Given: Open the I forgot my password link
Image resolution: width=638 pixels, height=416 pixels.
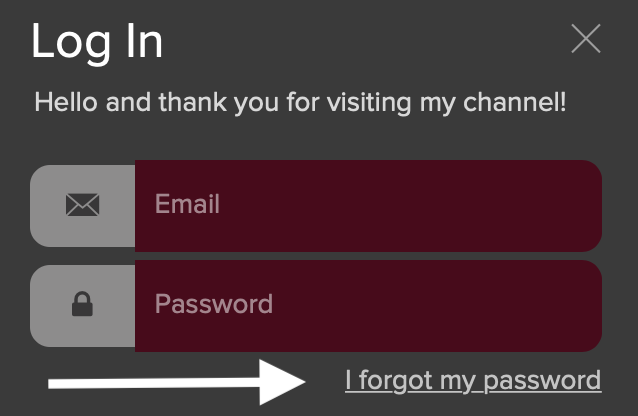Looking at the screenshot, I should point(473,381).
